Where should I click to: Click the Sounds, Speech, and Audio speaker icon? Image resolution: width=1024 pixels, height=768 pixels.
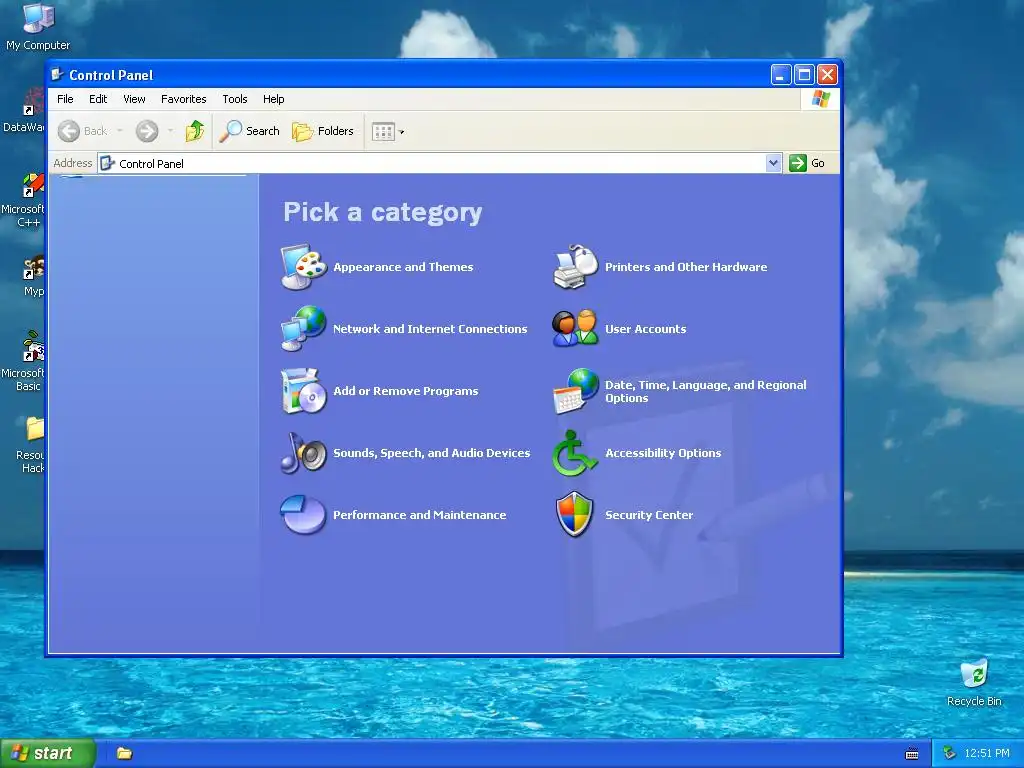(x=304, y=453)
